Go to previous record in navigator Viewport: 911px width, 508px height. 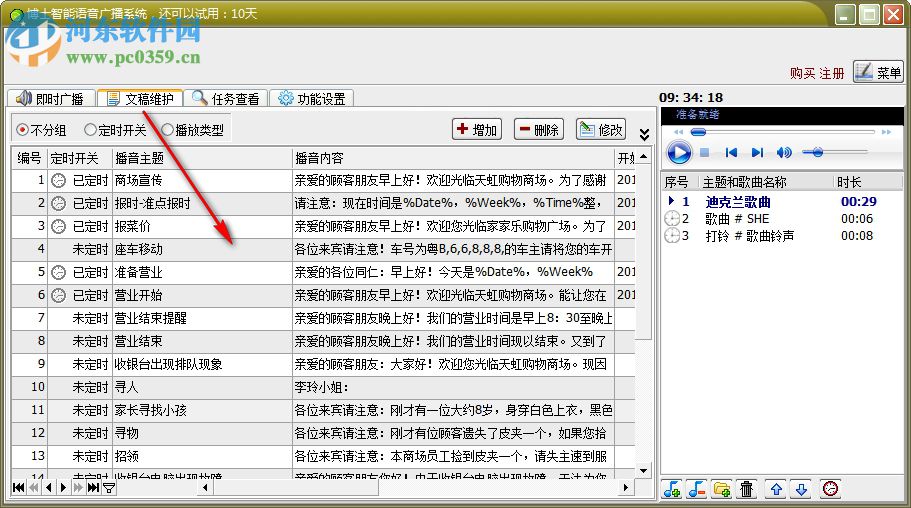[x=49, y=488]
